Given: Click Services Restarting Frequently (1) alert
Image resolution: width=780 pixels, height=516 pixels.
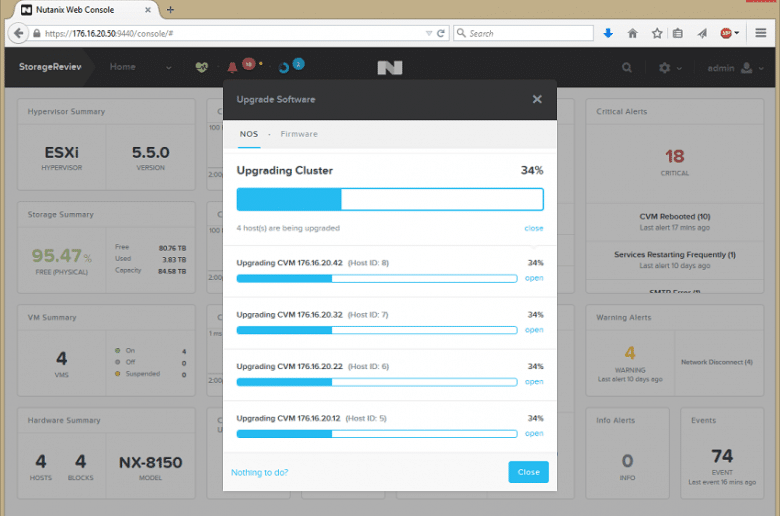Looking at the screenshot, I should pyautogui.click(x=675, y=254).
